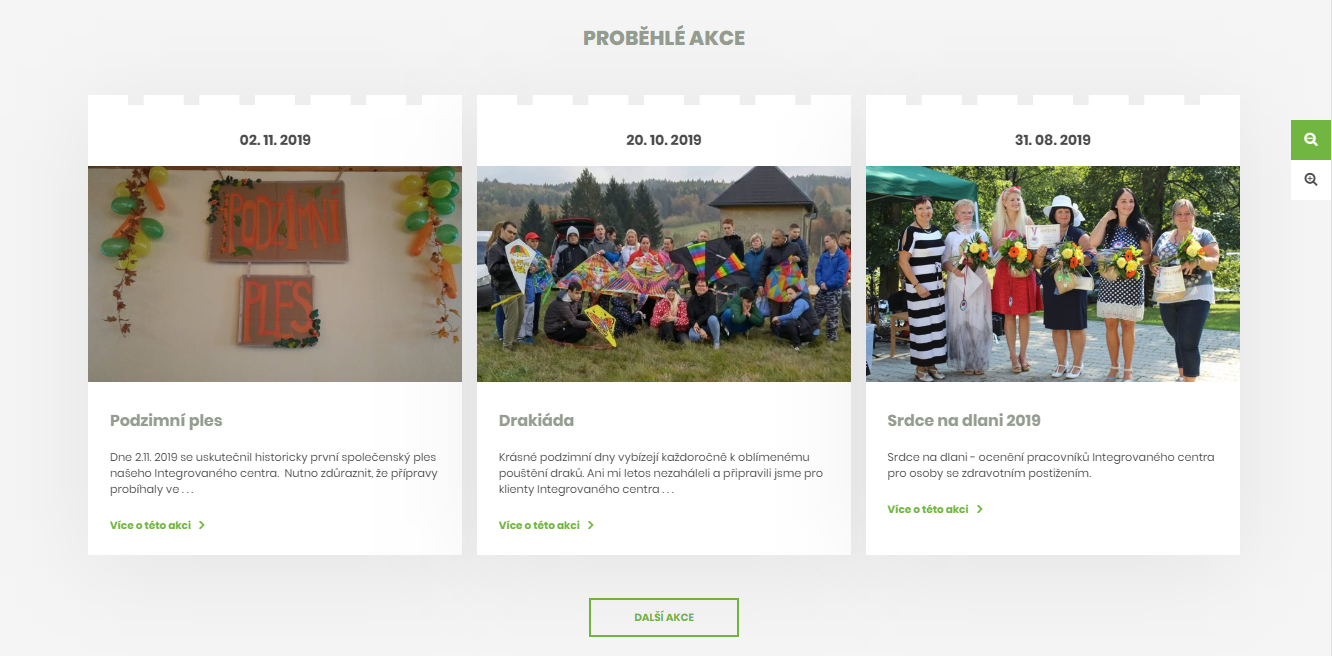Click the zoom-in magnifier icon

tap(1311, 180)
